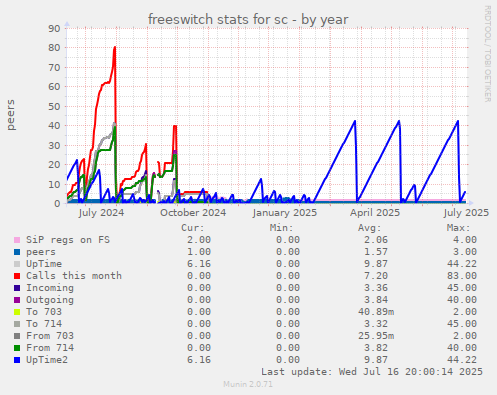497x395 pixels.
Task: Click SiP regs on FS current value 2.00
Action: 199,240
